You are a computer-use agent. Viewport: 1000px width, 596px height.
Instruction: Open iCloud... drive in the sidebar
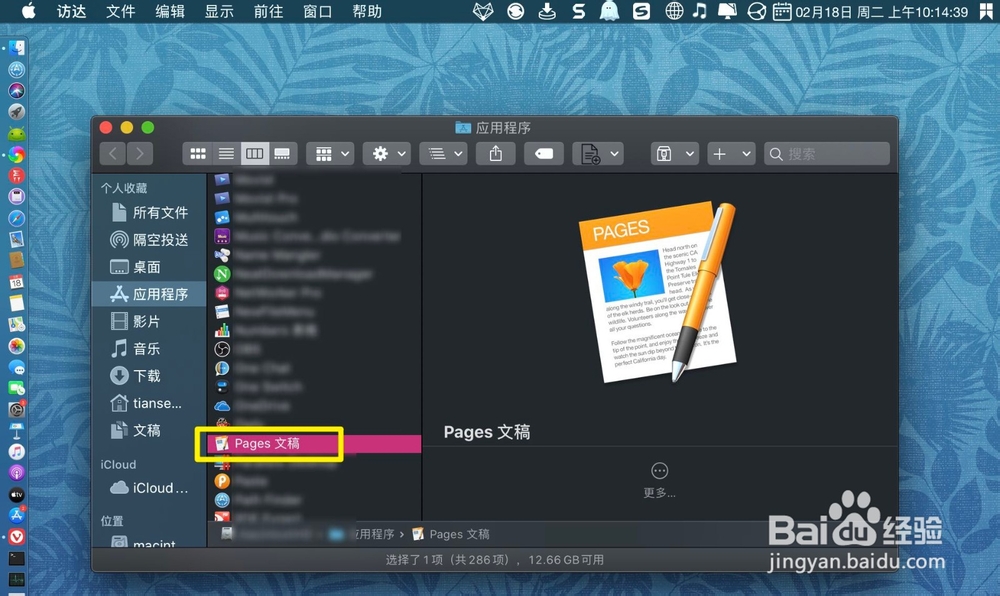149,488
